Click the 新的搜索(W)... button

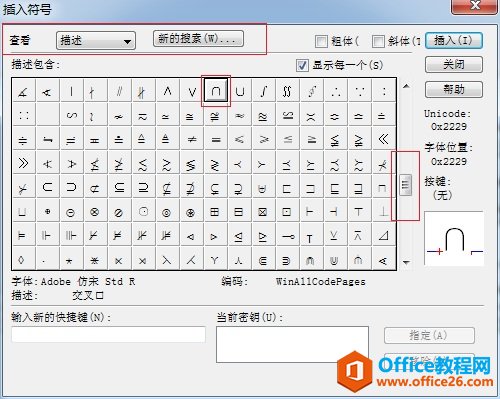click(198, 39)
